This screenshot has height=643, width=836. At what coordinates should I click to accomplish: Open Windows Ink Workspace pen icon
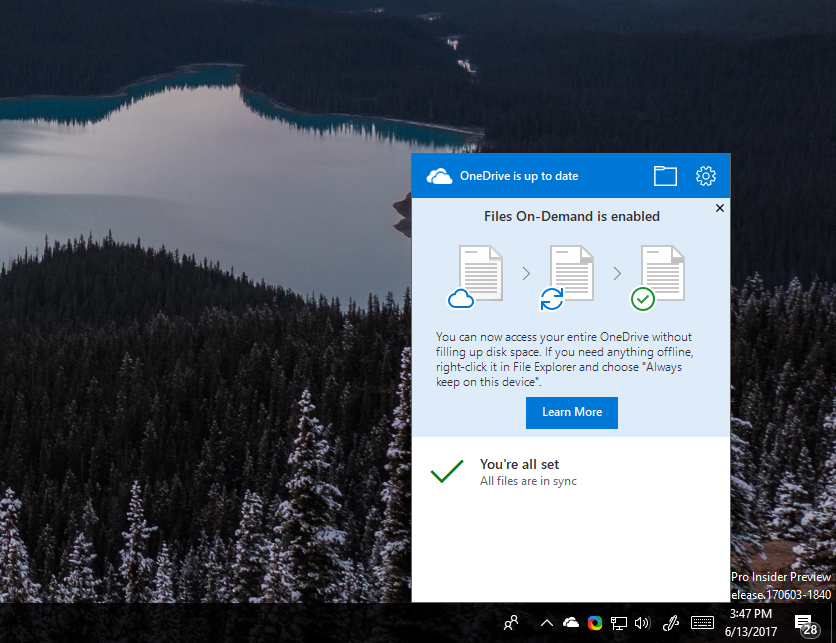pyautogui.click(x=670, y=623)
